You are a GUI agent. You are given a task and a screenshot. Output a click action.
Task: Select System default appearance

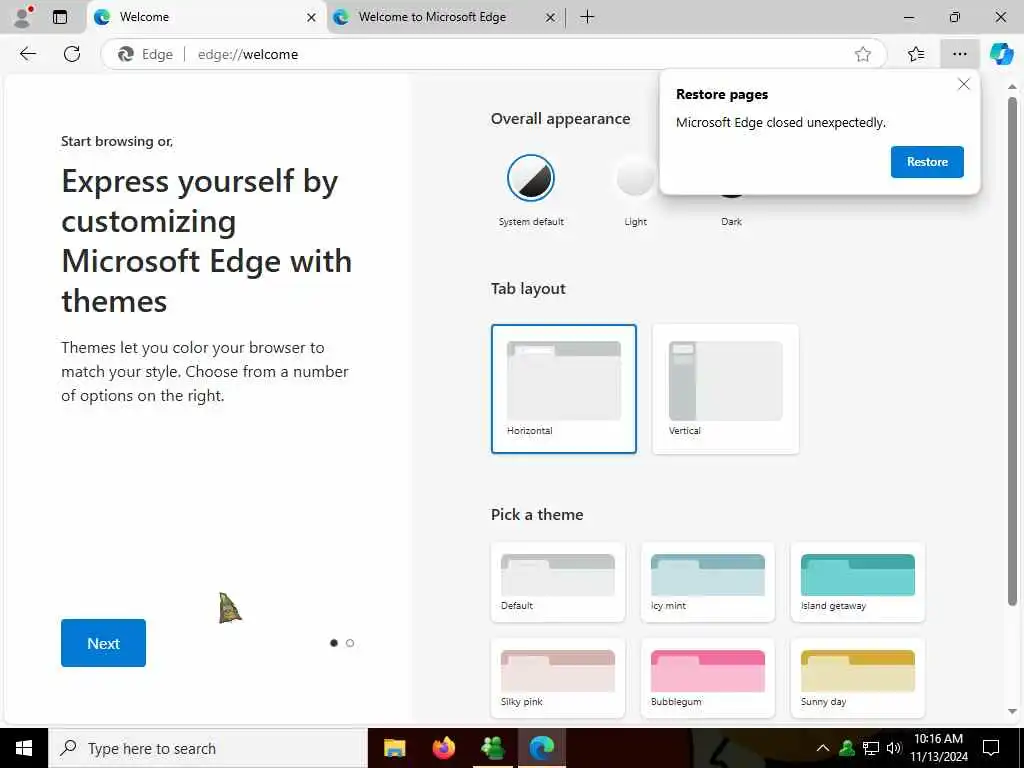tap(531, 178)
